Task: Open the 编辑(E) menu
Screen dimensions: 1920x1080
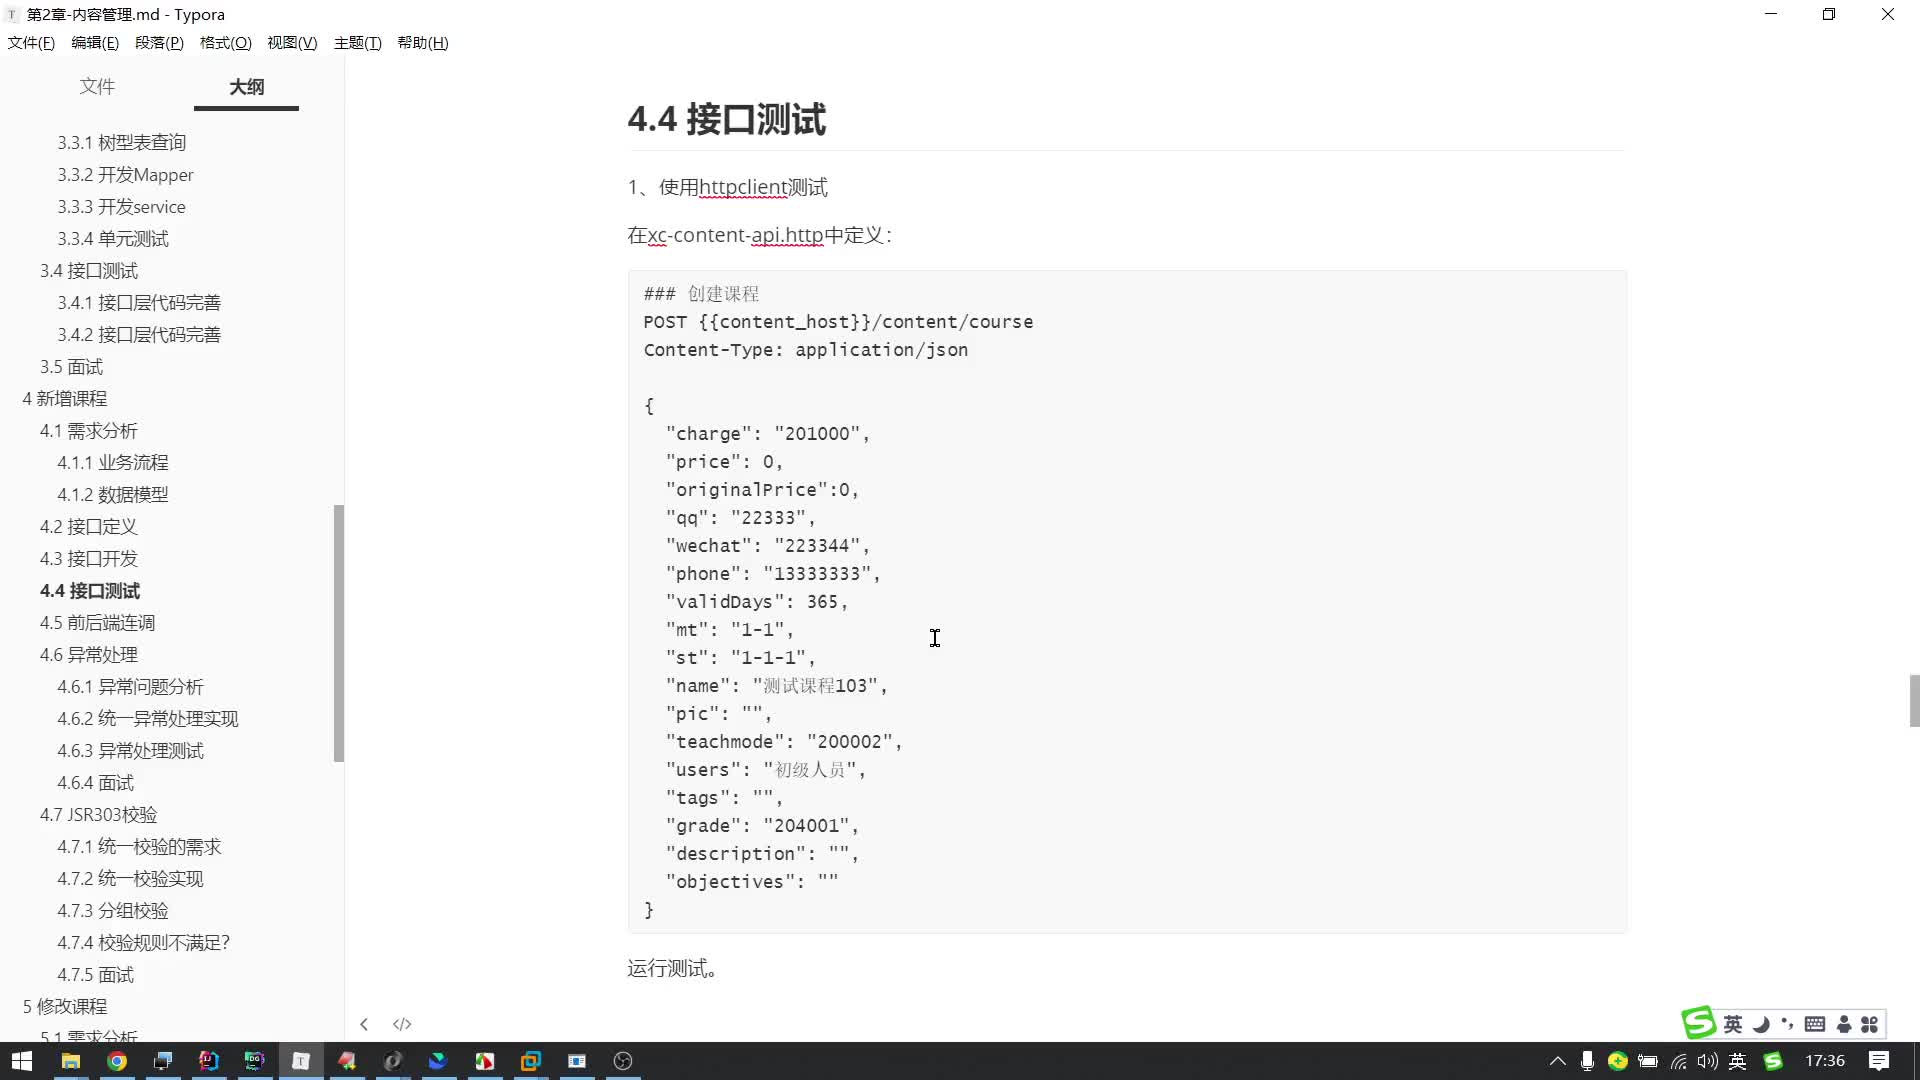Action: 95,43
